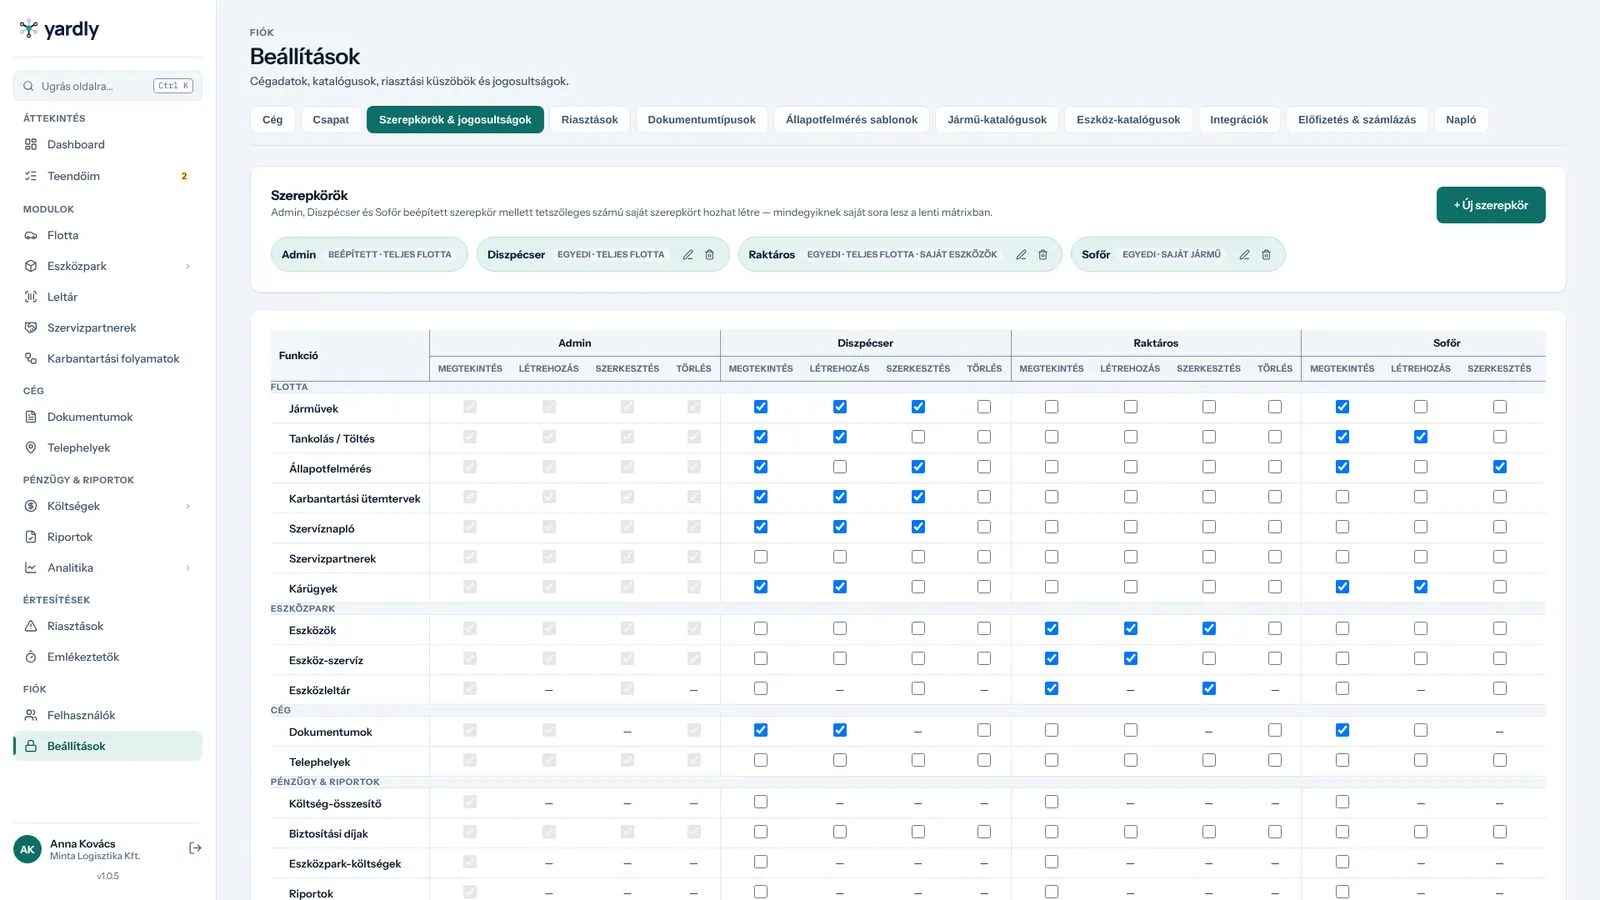Open Riportok sidebar icon
1600x900 pixels.
tap(31, 537)
